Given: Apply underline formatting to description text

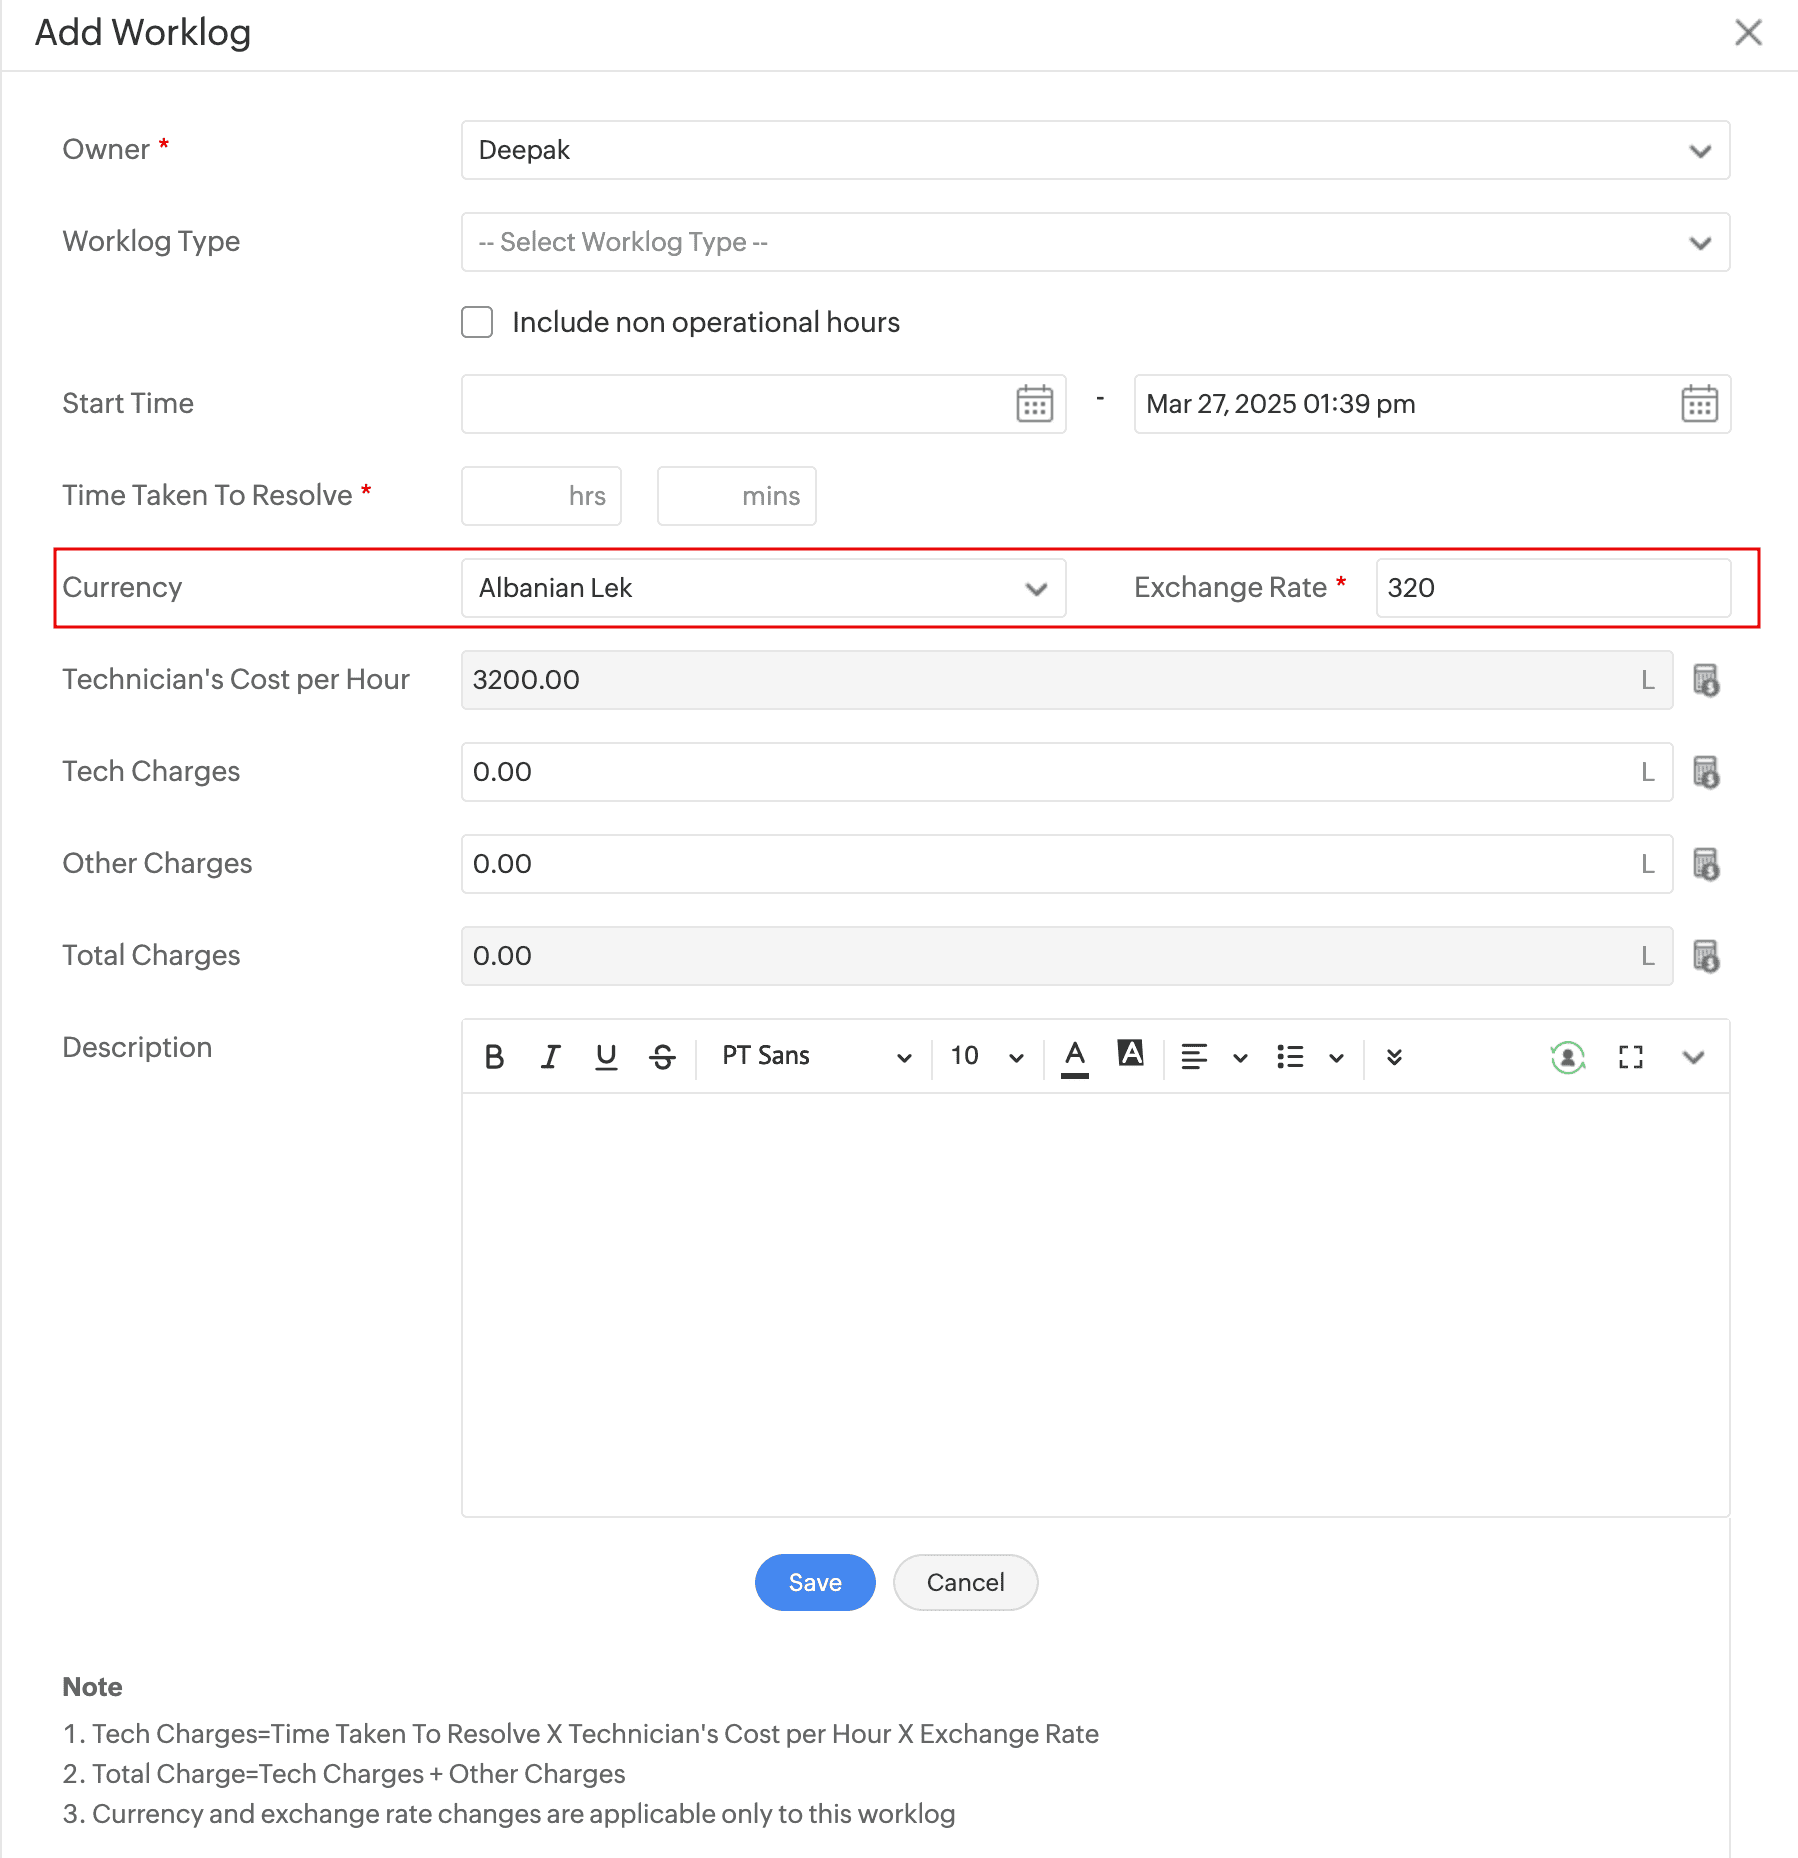Looking at the screenshot, I should click(x=606, y=1056).
